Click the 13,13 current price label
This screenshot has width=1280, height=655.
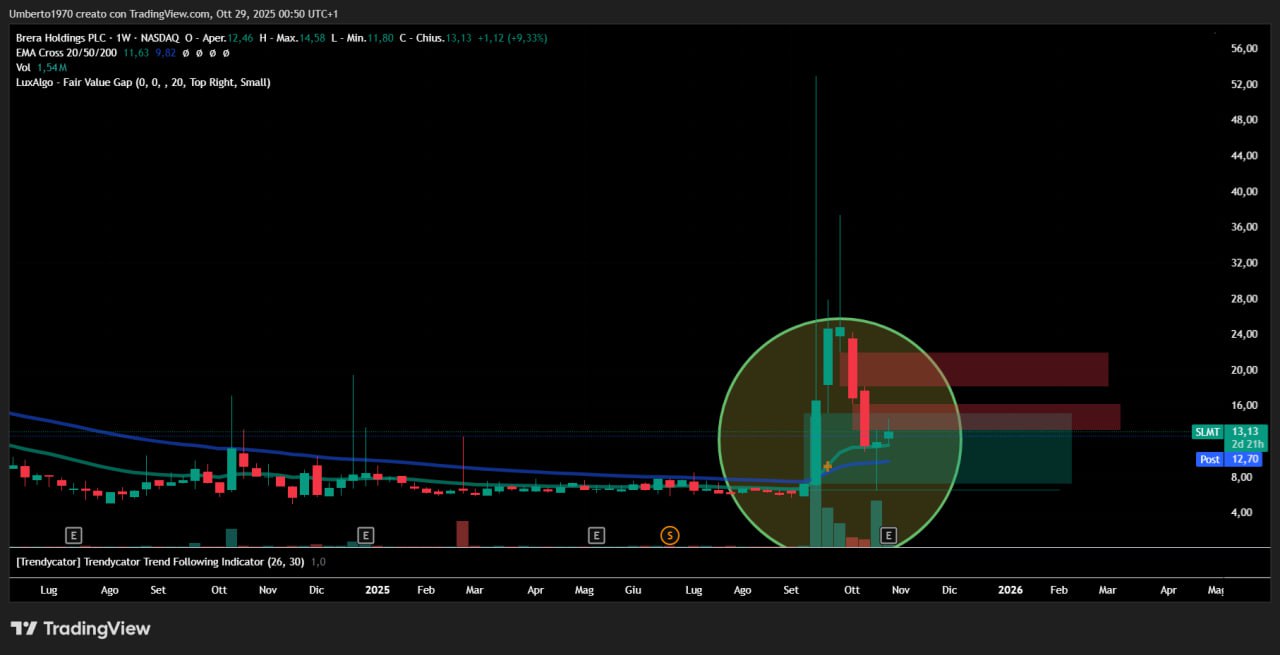tap(1244, 432)
